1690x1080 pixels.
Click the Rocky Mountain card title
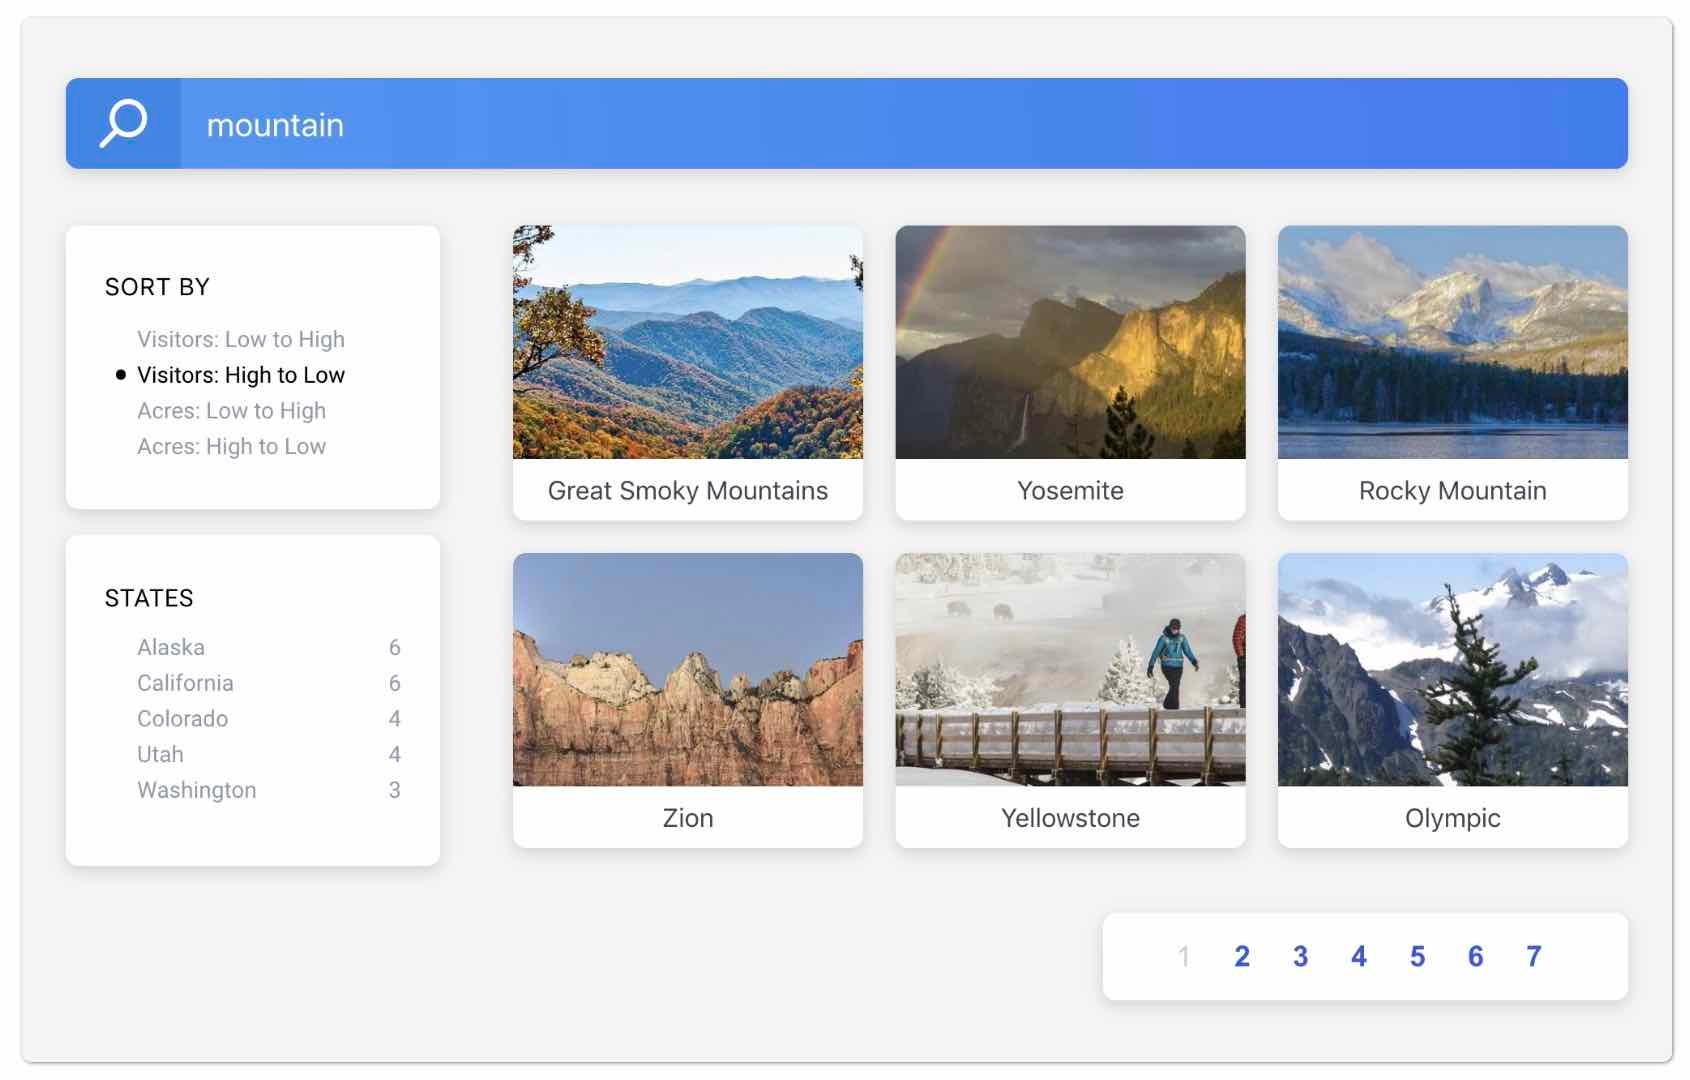coord(1453,491)
